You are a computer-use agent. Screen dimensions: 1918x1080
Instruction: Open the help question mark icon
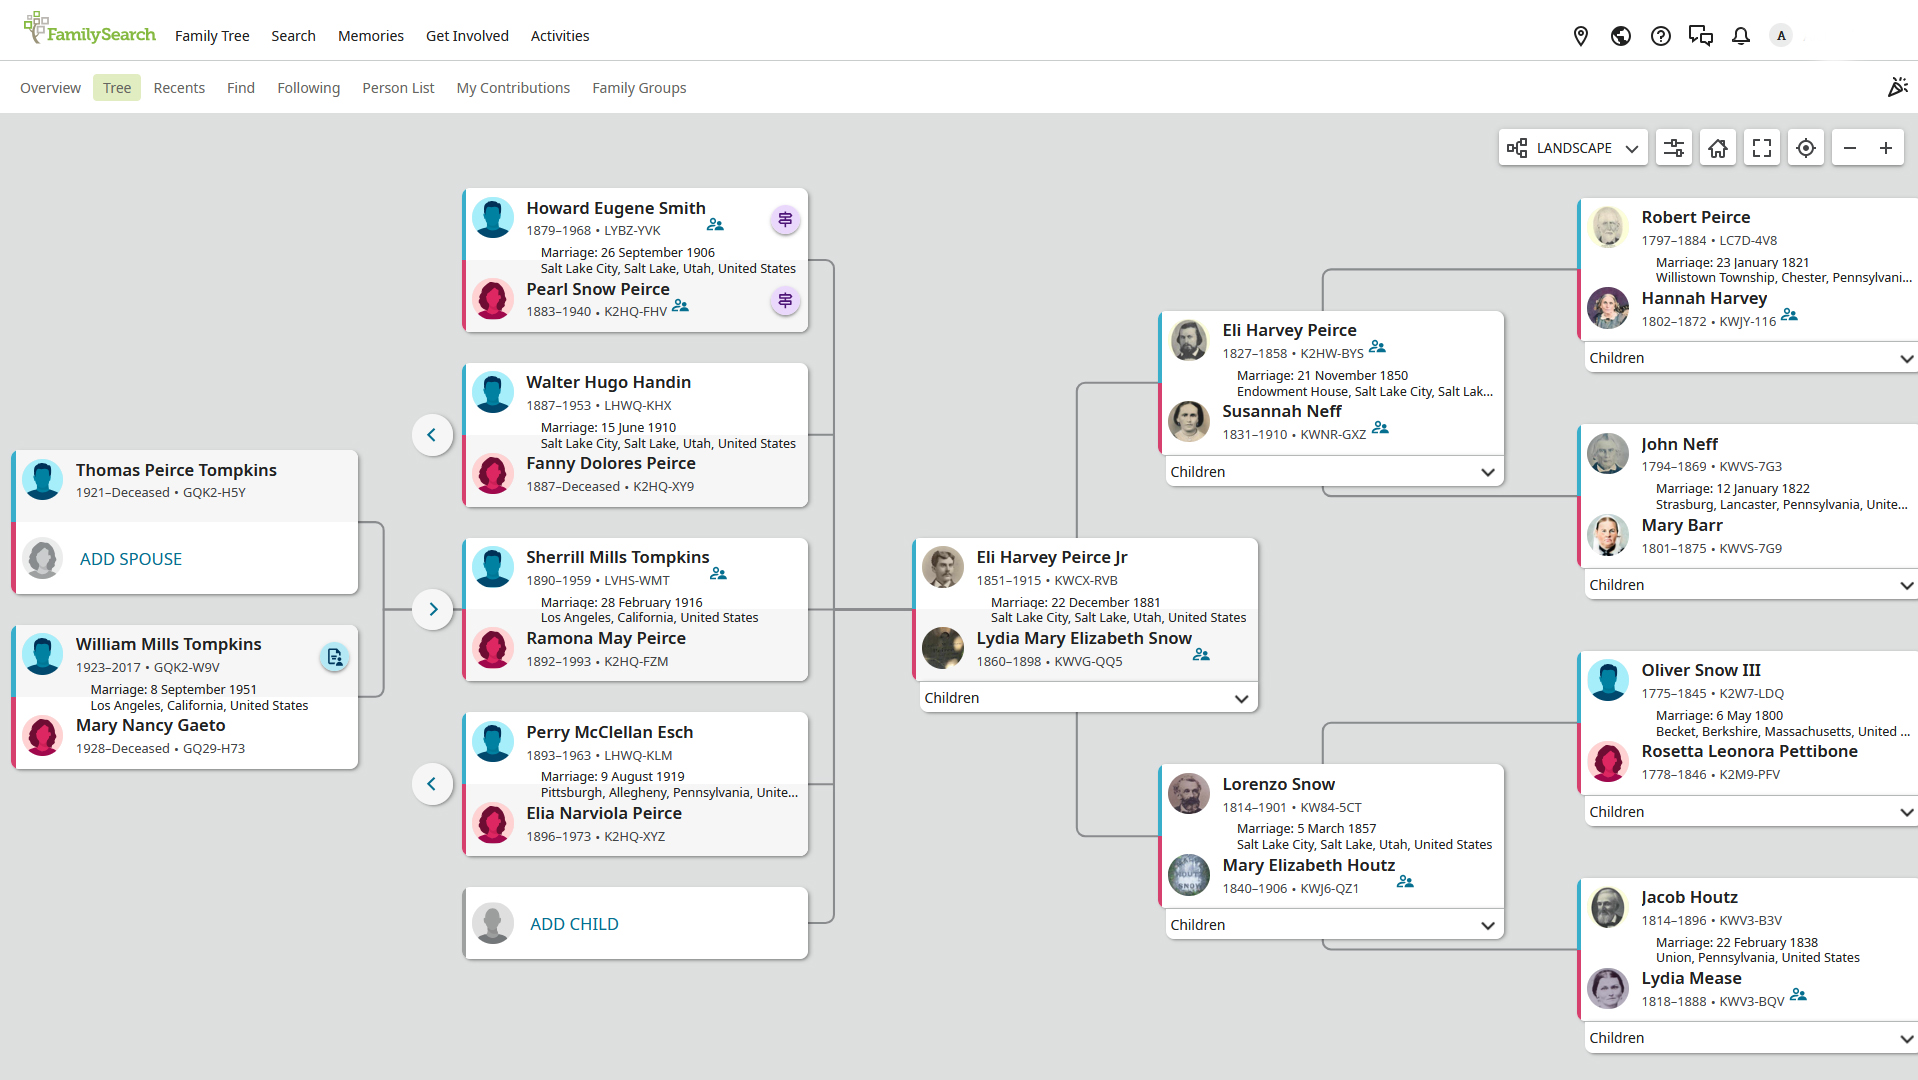point(1660,36)
